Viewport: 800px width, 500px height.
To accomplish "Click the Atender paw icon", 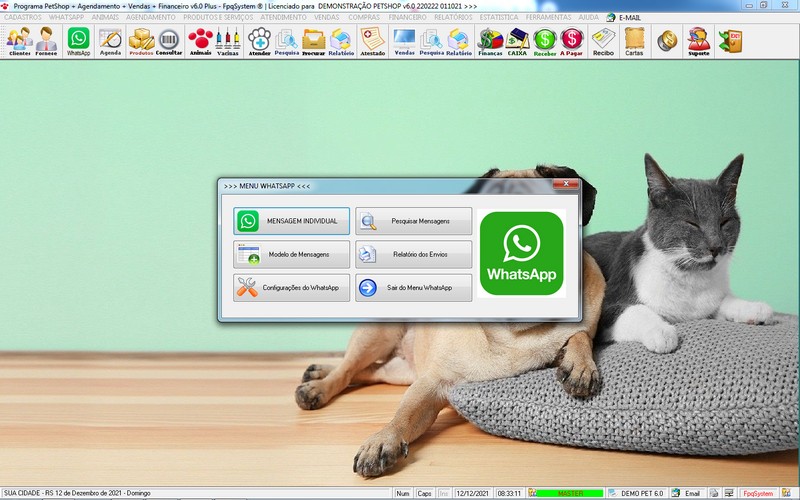I will (259, 41).
